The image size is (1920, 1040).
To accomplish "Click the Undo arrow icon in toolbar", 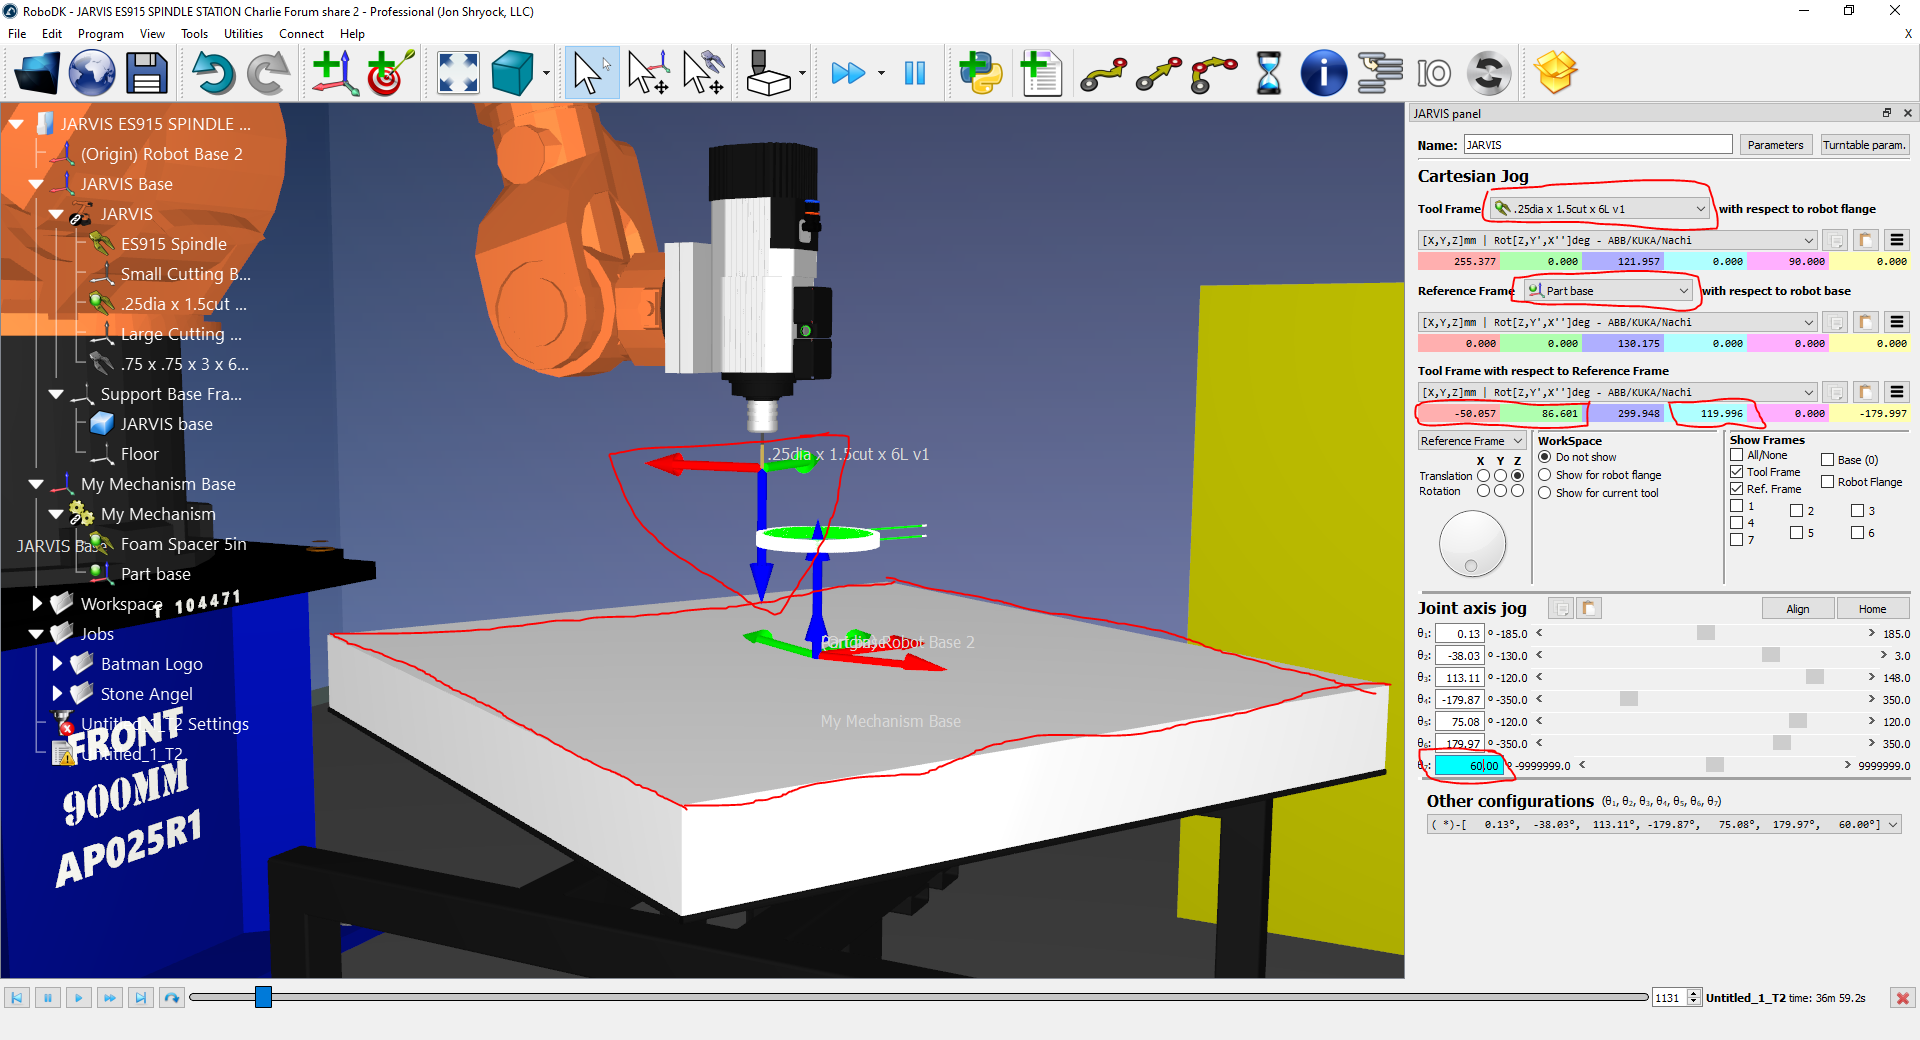I will tap(213, 74).
